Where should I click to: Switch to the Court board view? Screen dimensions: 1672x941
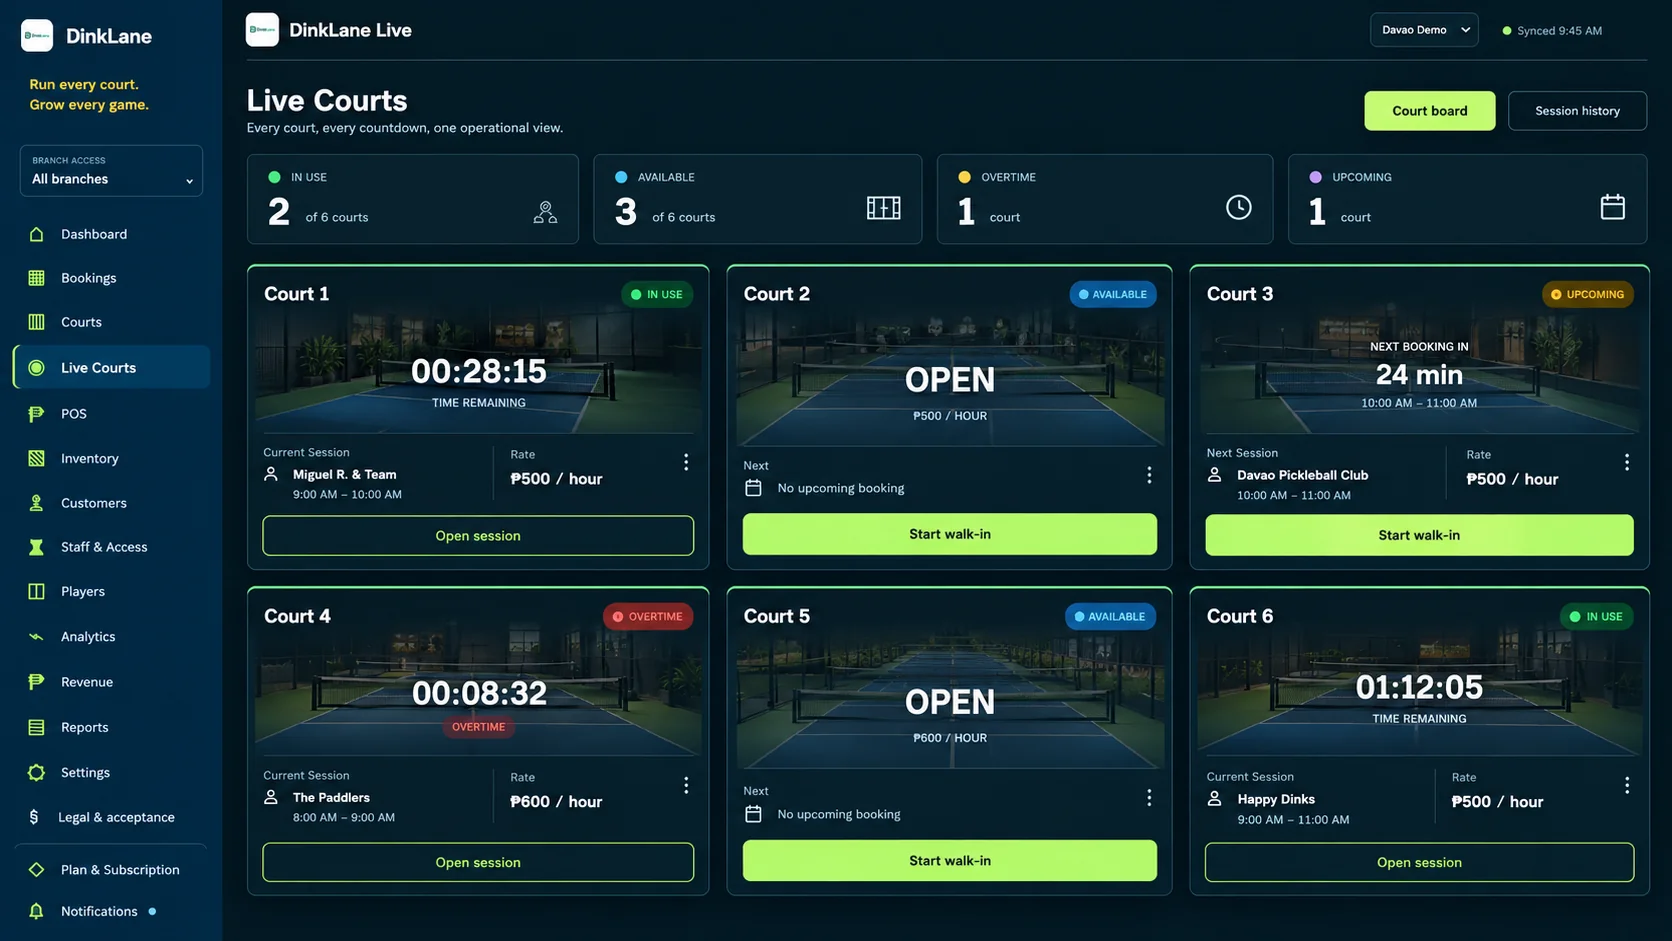tap(1429, 111)
